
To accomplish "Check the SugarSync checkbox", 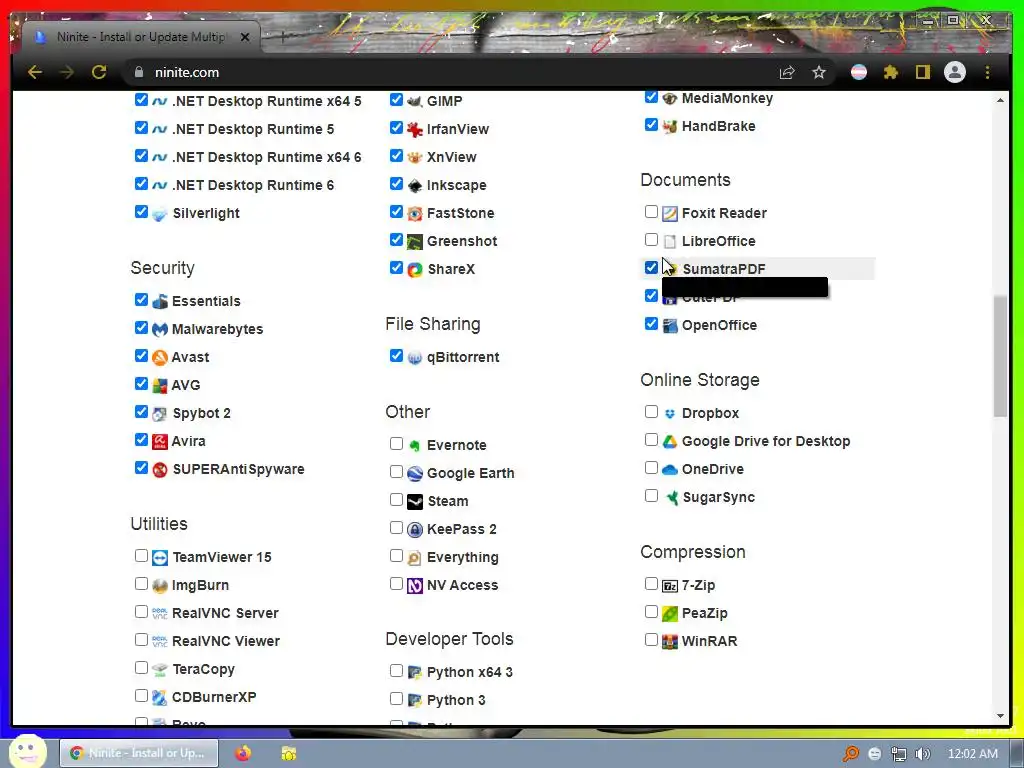I will click(x=651, y=496).
